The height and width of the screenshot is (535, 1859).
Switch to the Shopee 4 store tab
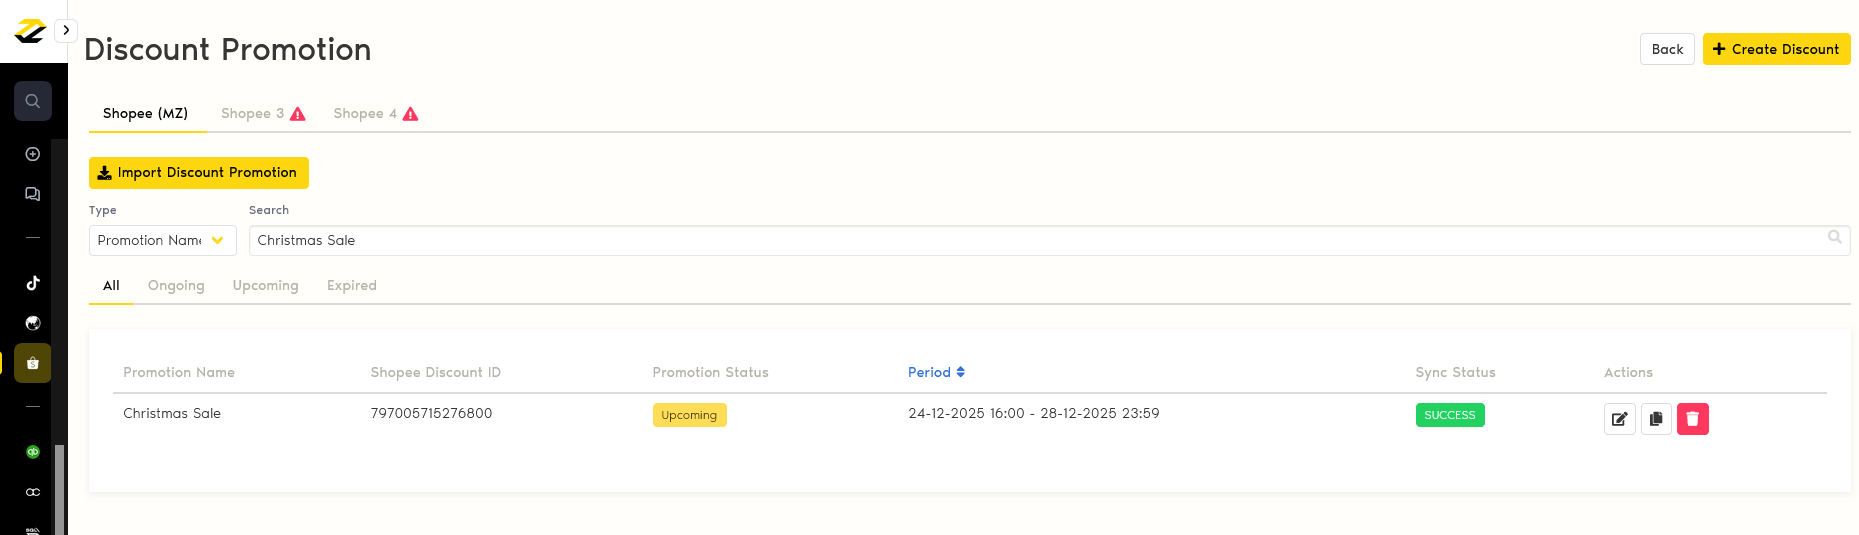[x=375, y=114]
